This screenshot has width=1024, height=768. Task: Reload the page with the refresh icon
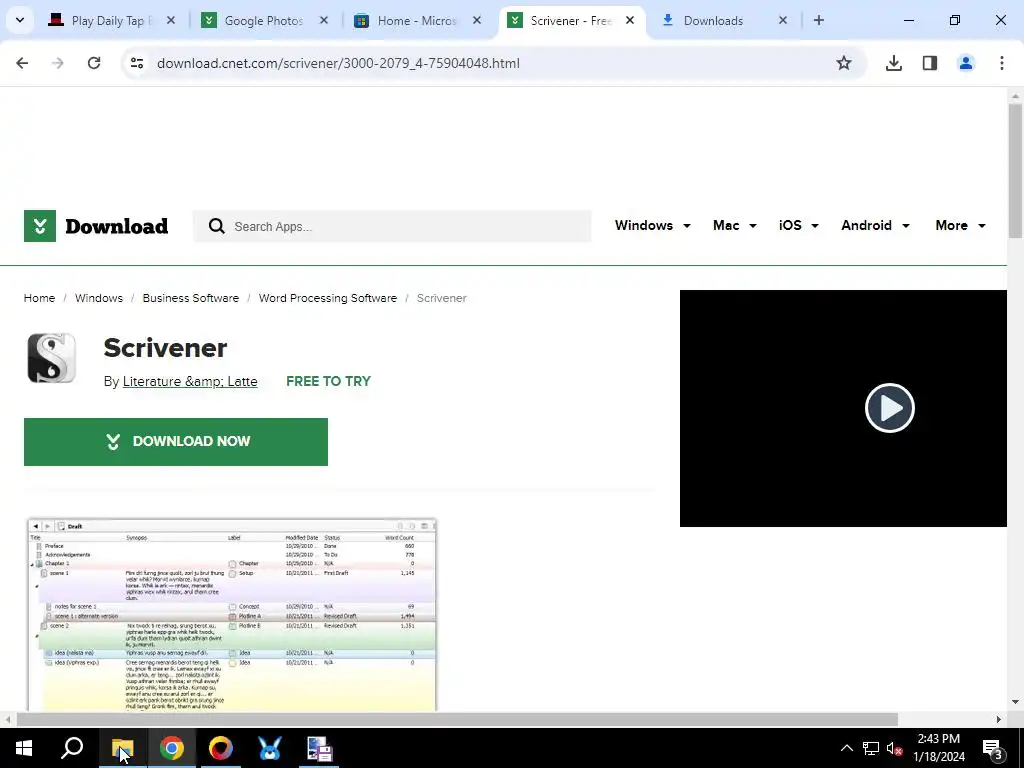94,63
